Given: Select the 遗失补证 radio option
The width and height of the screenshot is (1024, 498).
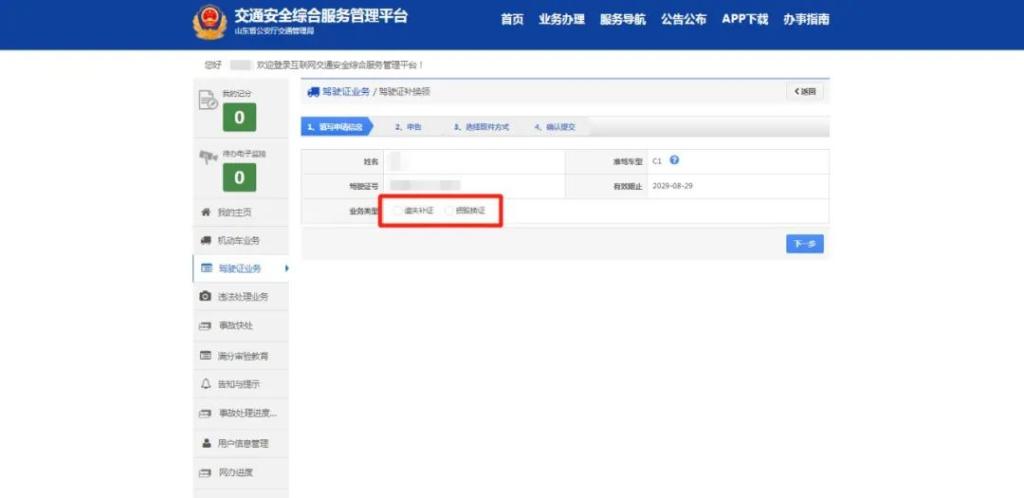Looking at the screenshot, I should (x=398, y=211).
